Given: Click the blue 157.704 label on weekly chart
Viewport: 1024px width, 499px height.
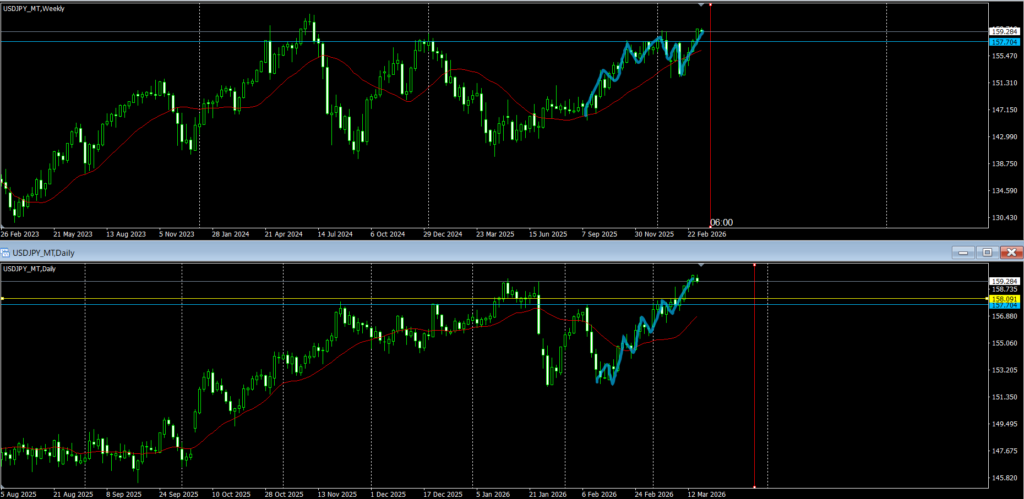Looking at the screenshot, I should point(1003,42).
